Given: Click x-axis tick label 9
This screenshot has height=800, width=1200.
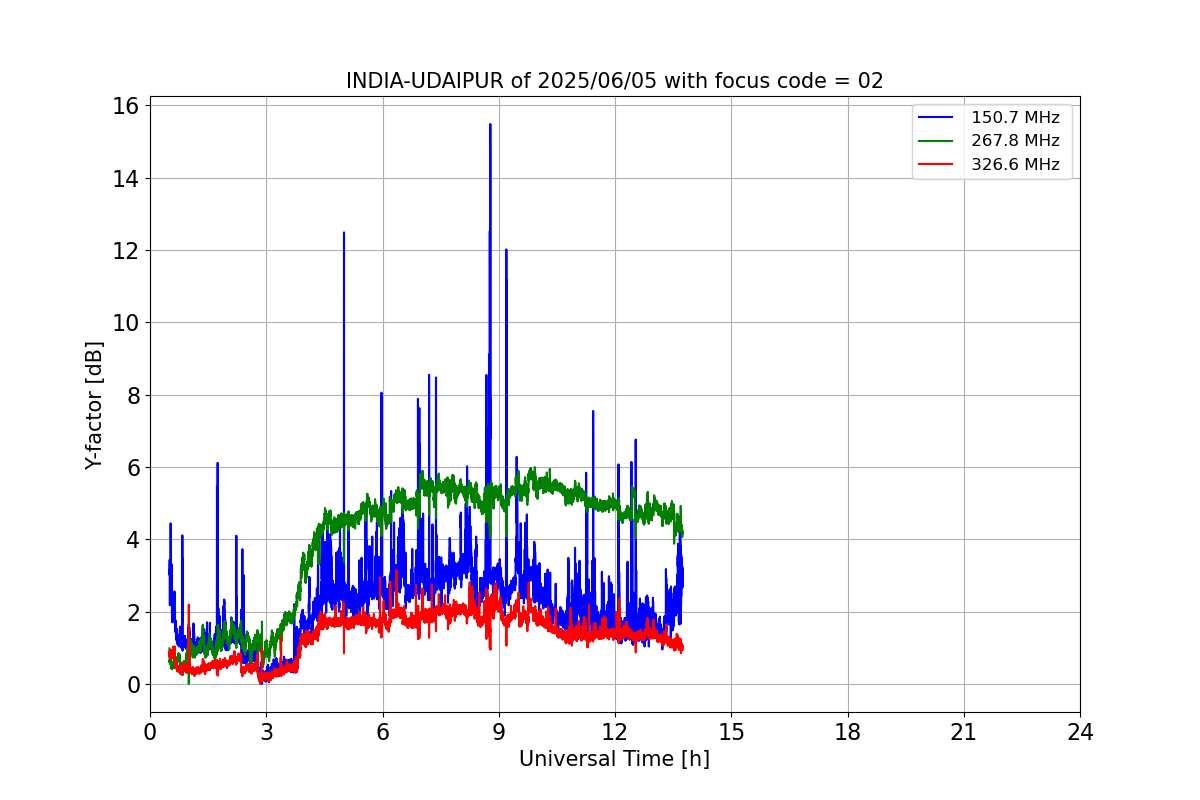Looking at the screenshot, I should [x=499, y=732].
